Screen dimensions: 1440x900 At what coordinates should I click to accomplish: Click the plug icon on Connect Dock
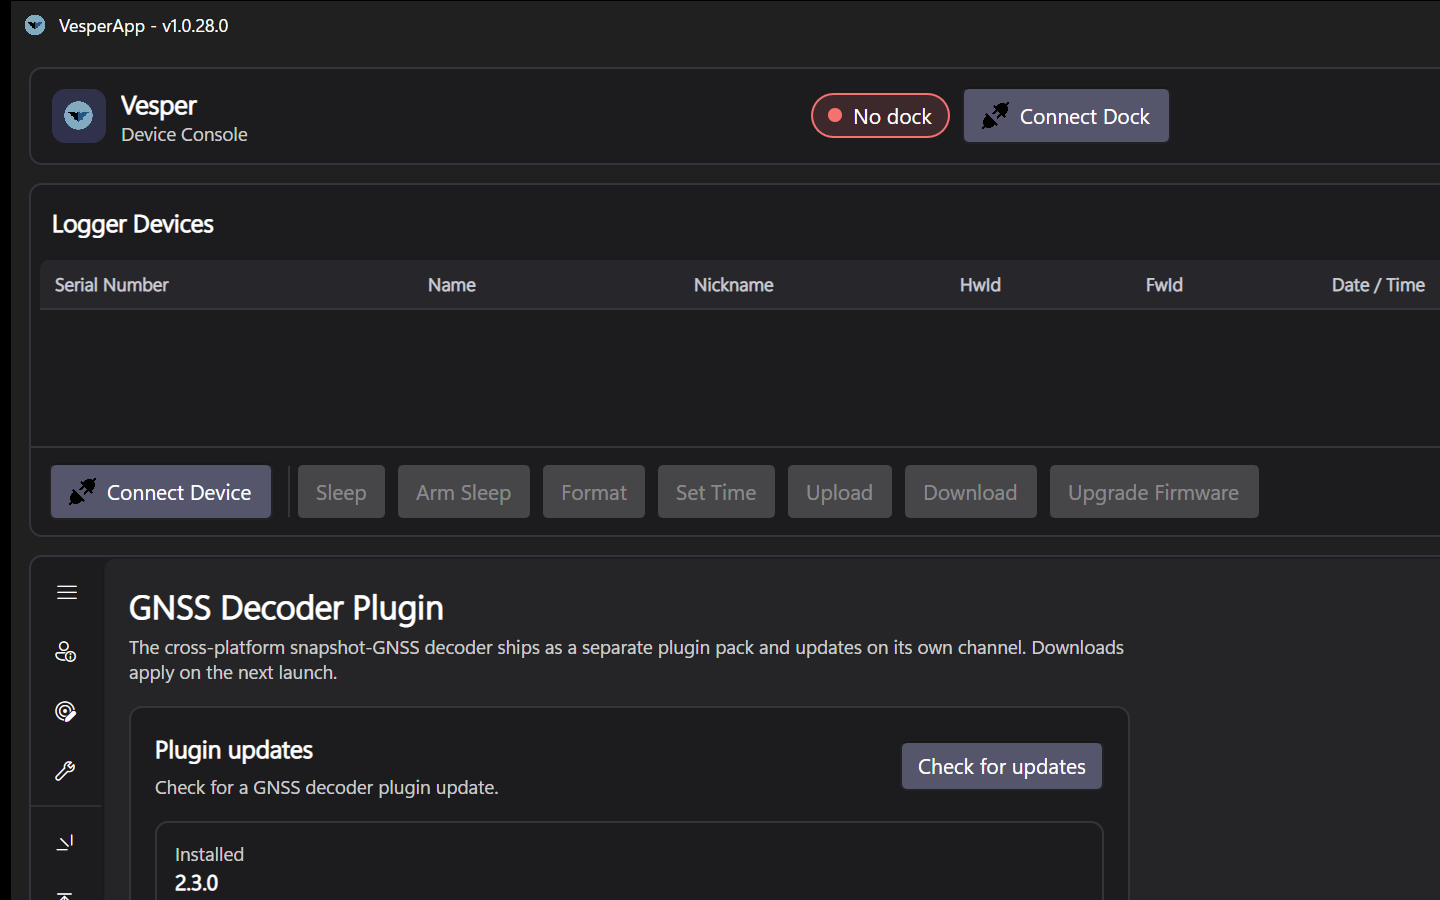pos(995,116)
